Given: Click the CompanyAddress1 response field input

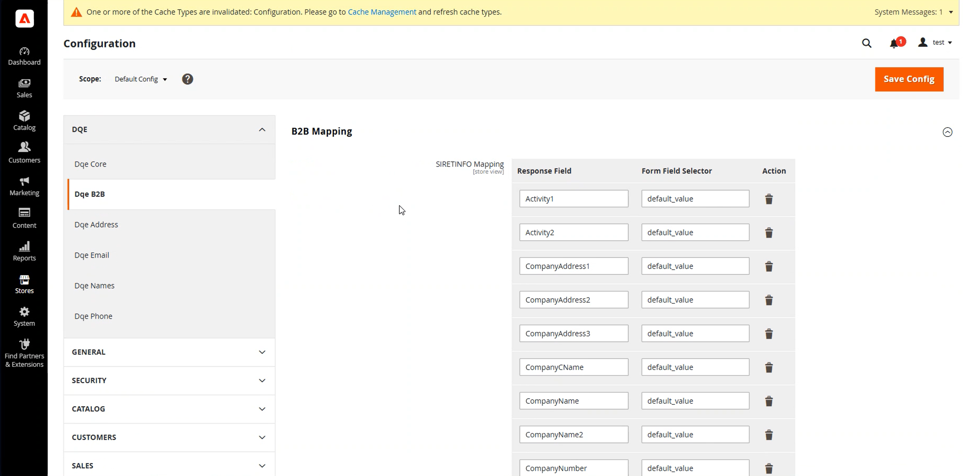Looking at the screenshot, I should click(x=573, y=266).
